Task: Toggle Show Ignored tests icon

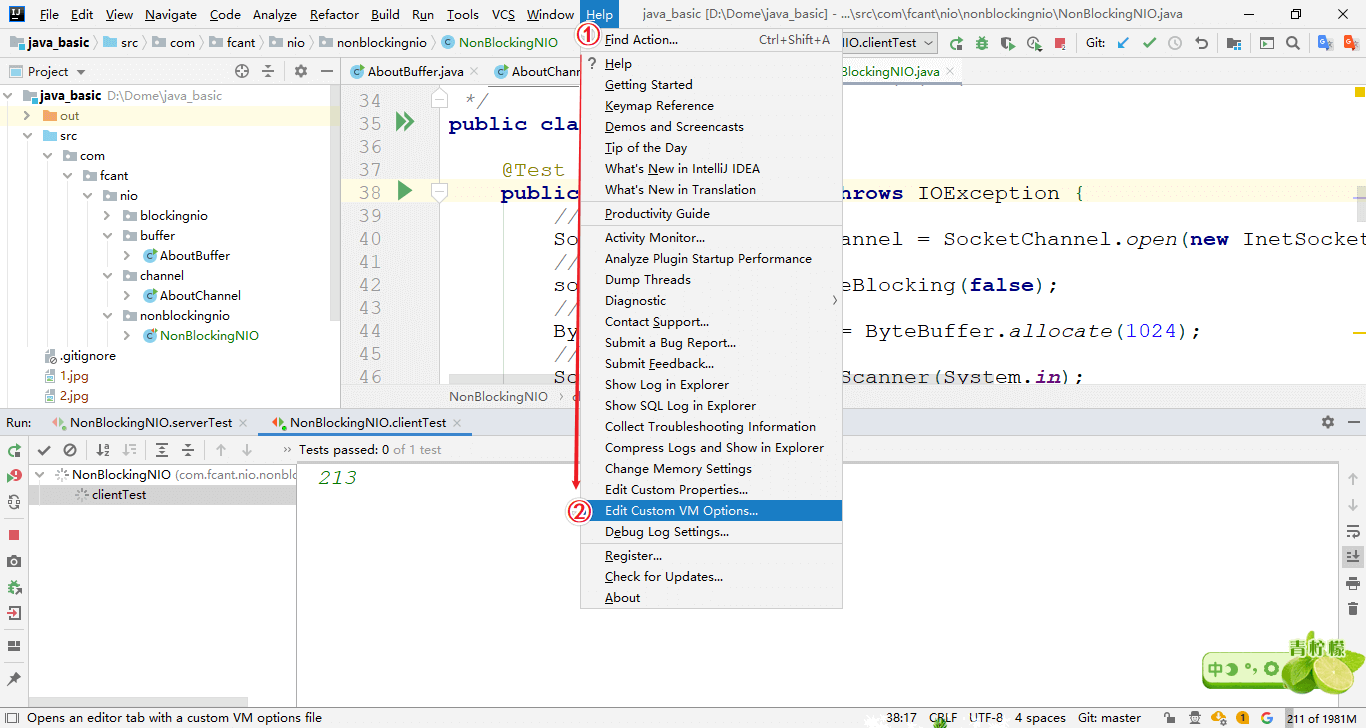Action: click(70, 450)
